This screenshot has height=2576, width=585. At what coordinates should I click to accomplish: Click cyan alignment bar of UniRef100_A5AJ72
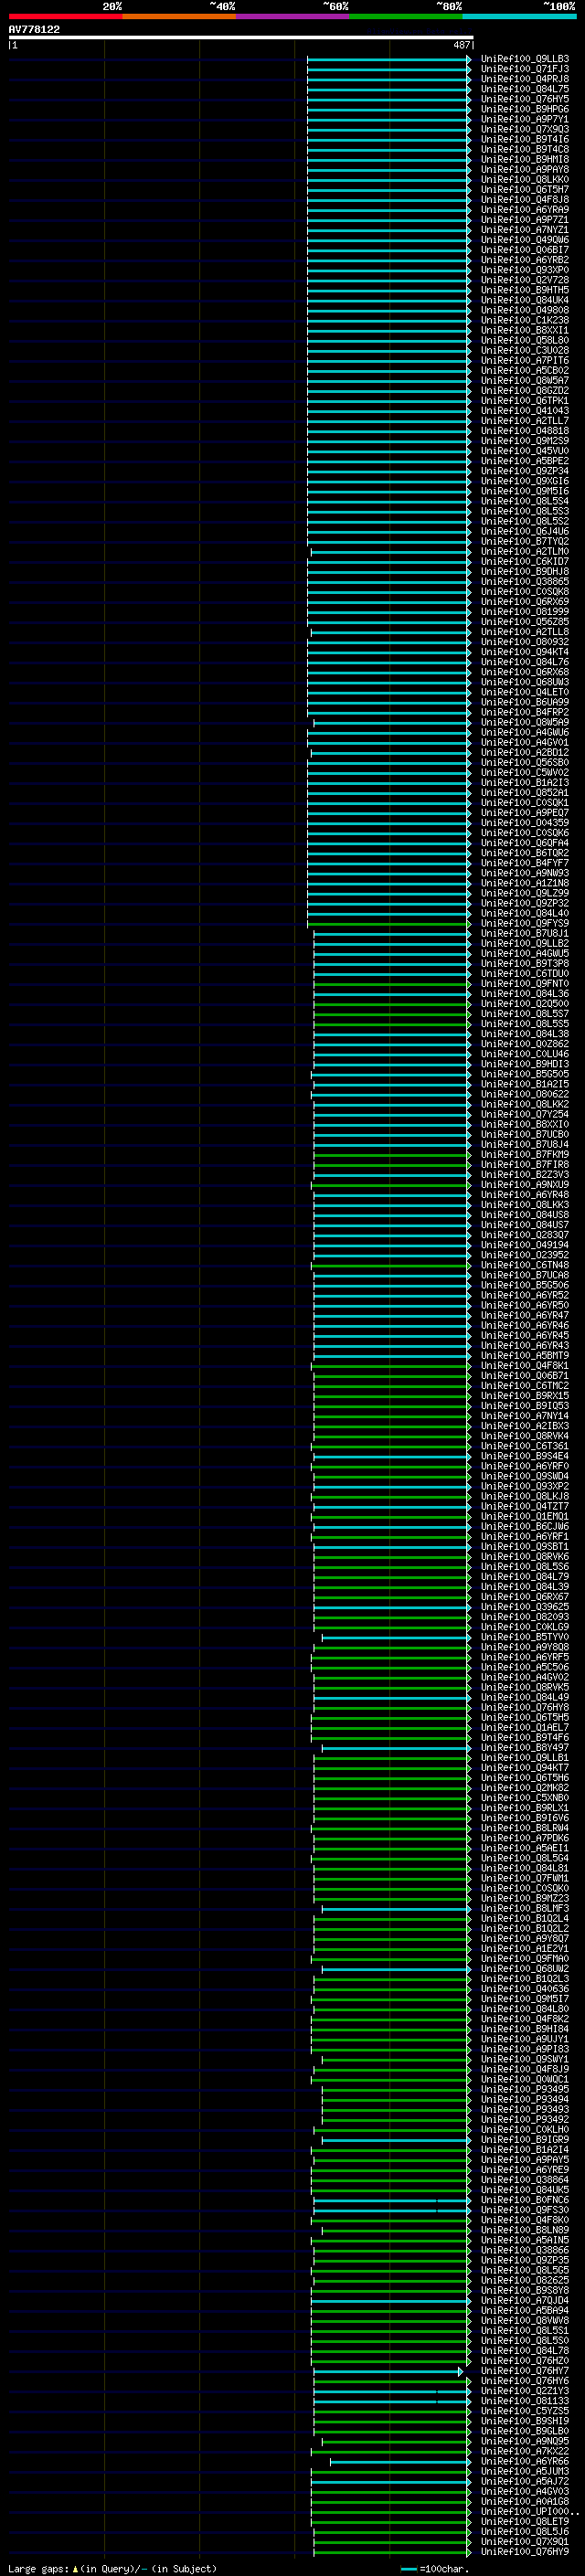click(x=391, y=2482)
